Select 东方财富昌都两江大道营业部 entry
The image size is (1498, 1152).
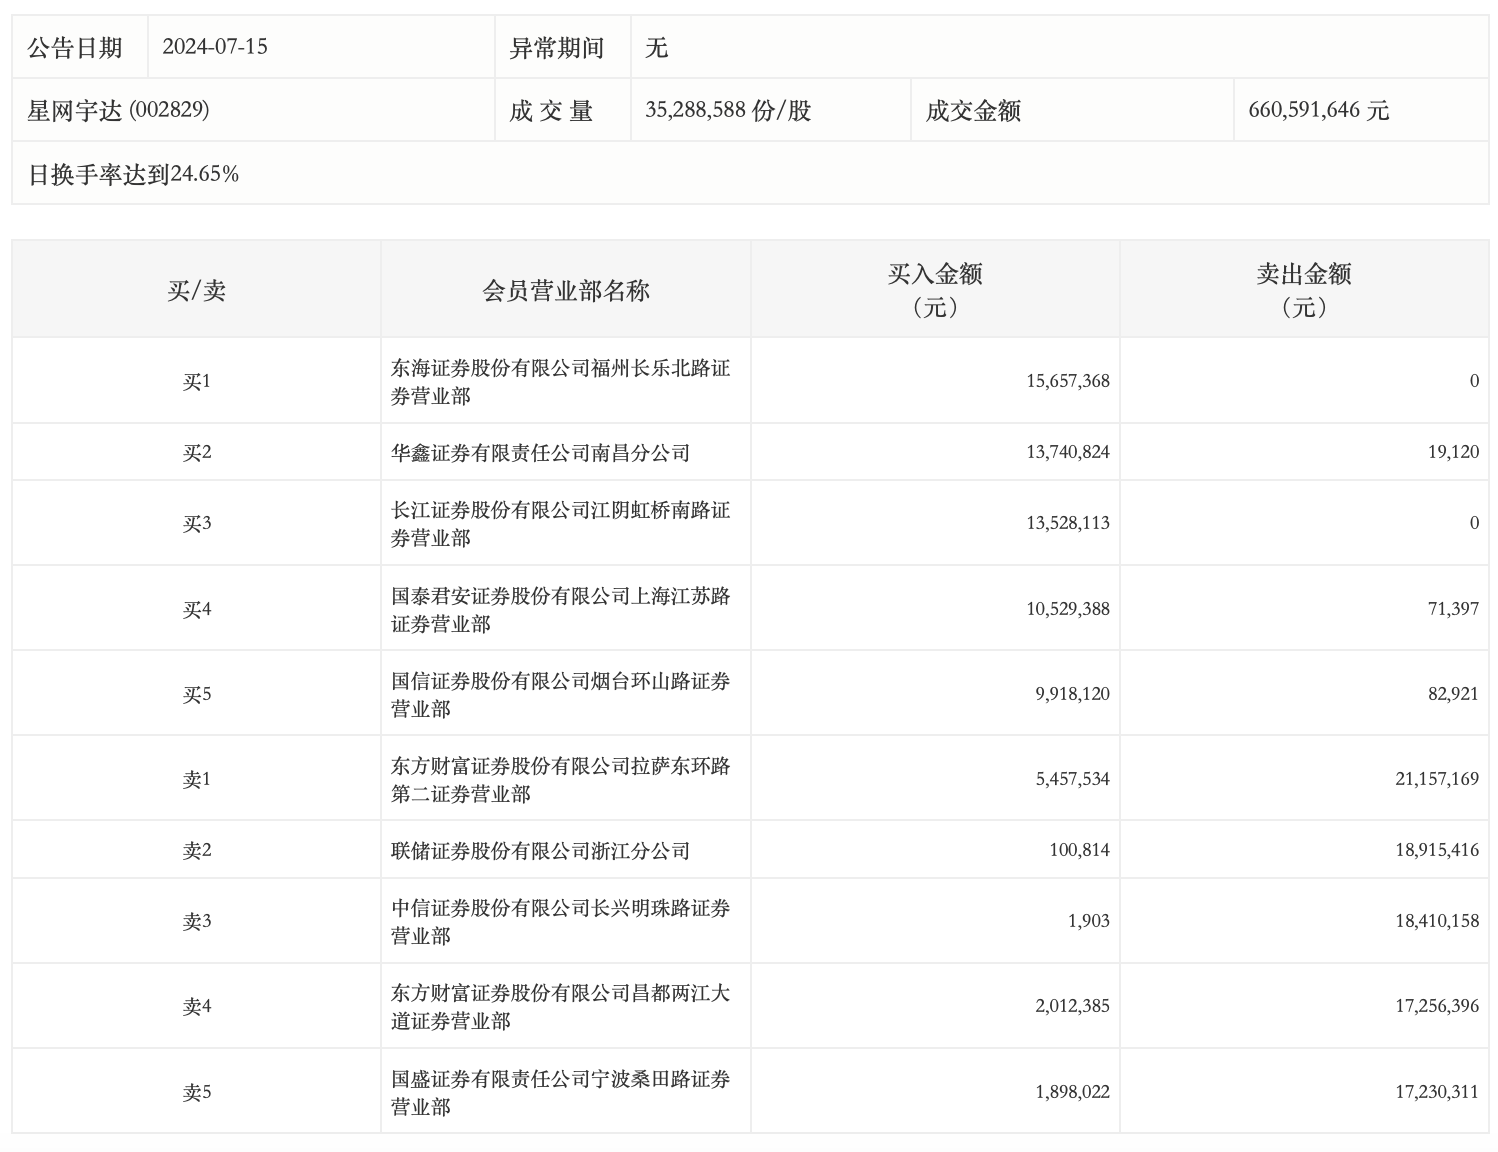tap(561, 1007)
